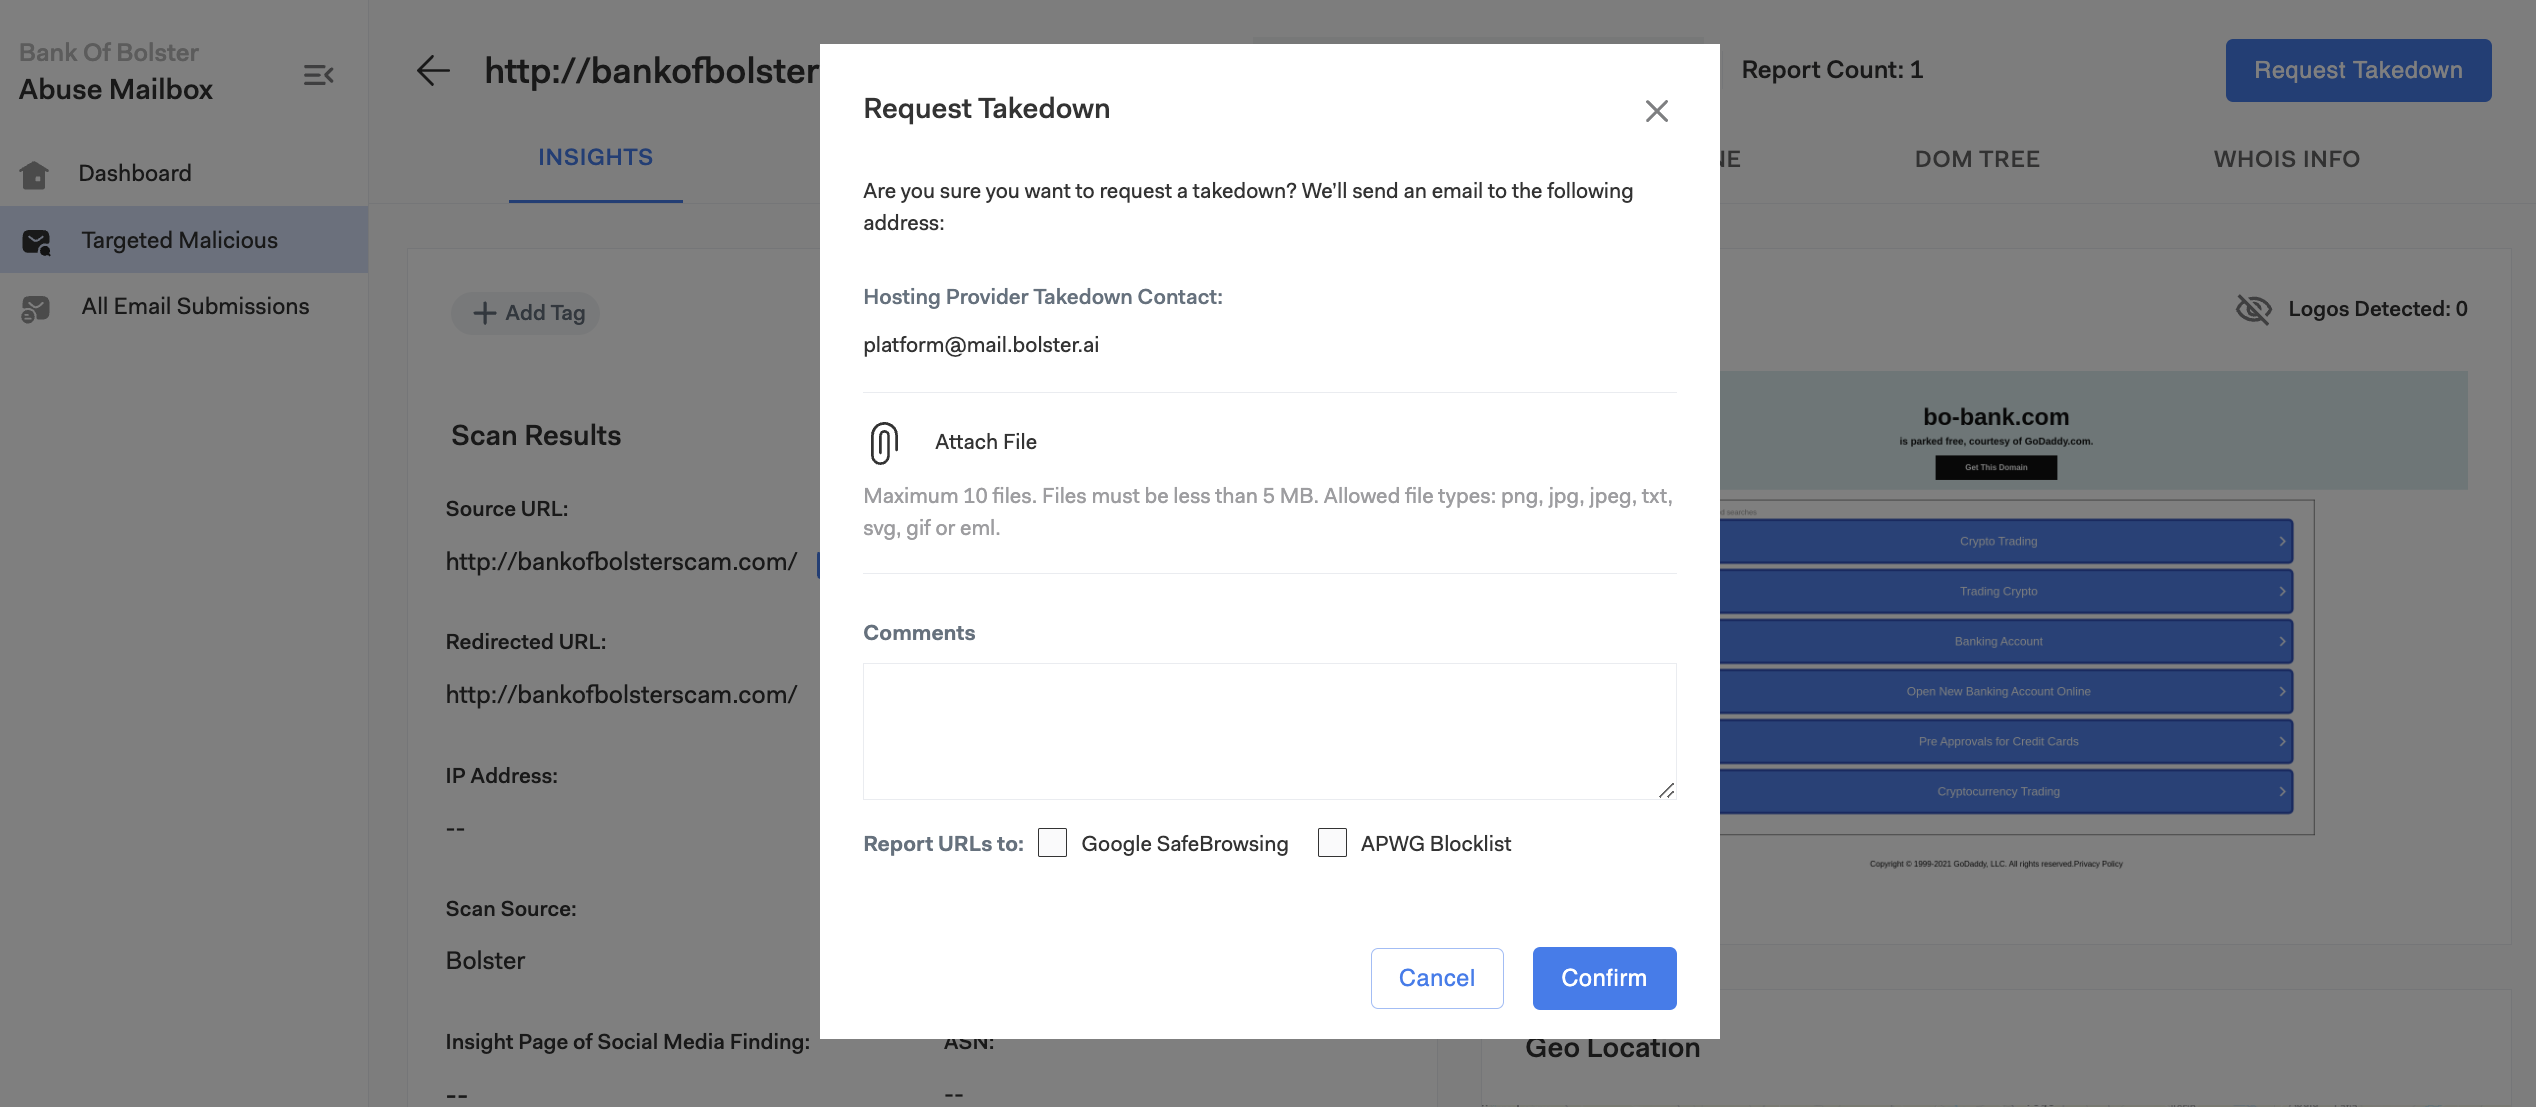This screenshot has height=1107, width=2536.
Task: Click Pre Approvals for Credit Cards chevron
Action: pyautogui.click(x=2282, y=741)
